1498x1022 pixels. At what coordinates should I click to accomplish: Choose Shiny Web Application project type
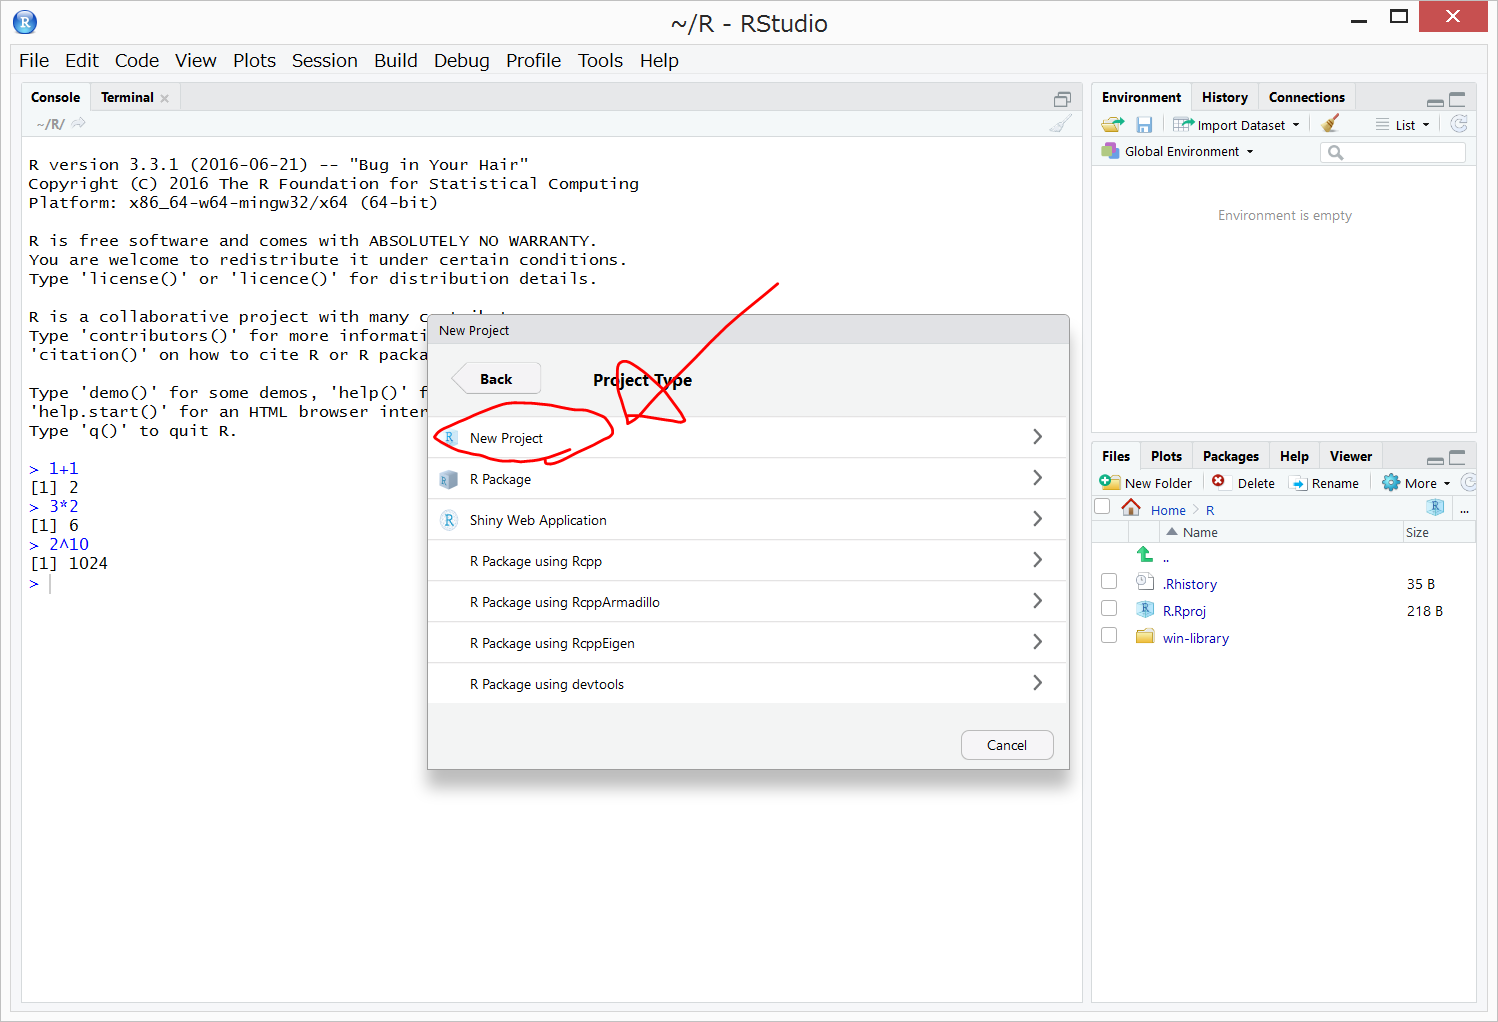tap(538, 520)
